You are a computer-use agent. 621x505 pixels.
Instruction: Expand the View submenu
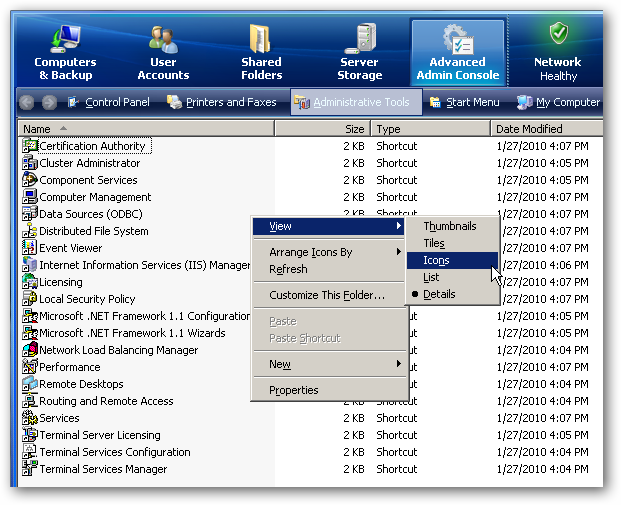coord(328,226)
